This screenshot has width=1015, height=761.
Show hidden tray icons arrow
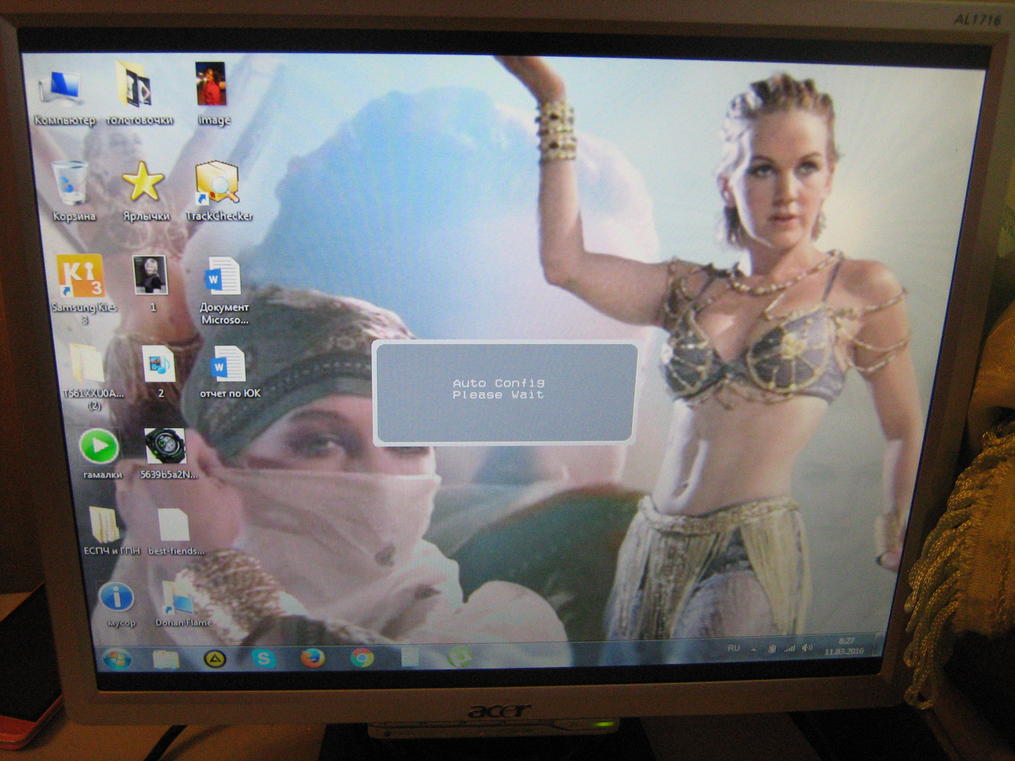tap(753, 648)
